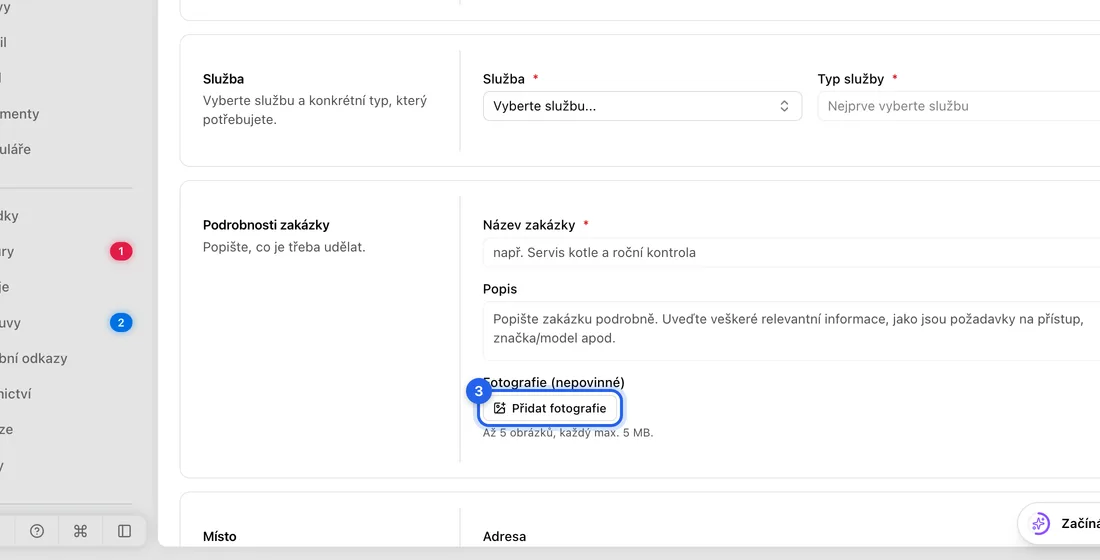Click the Služba dropdown chevron arrows
The image size is (1100, 560).
pos(784,106)
